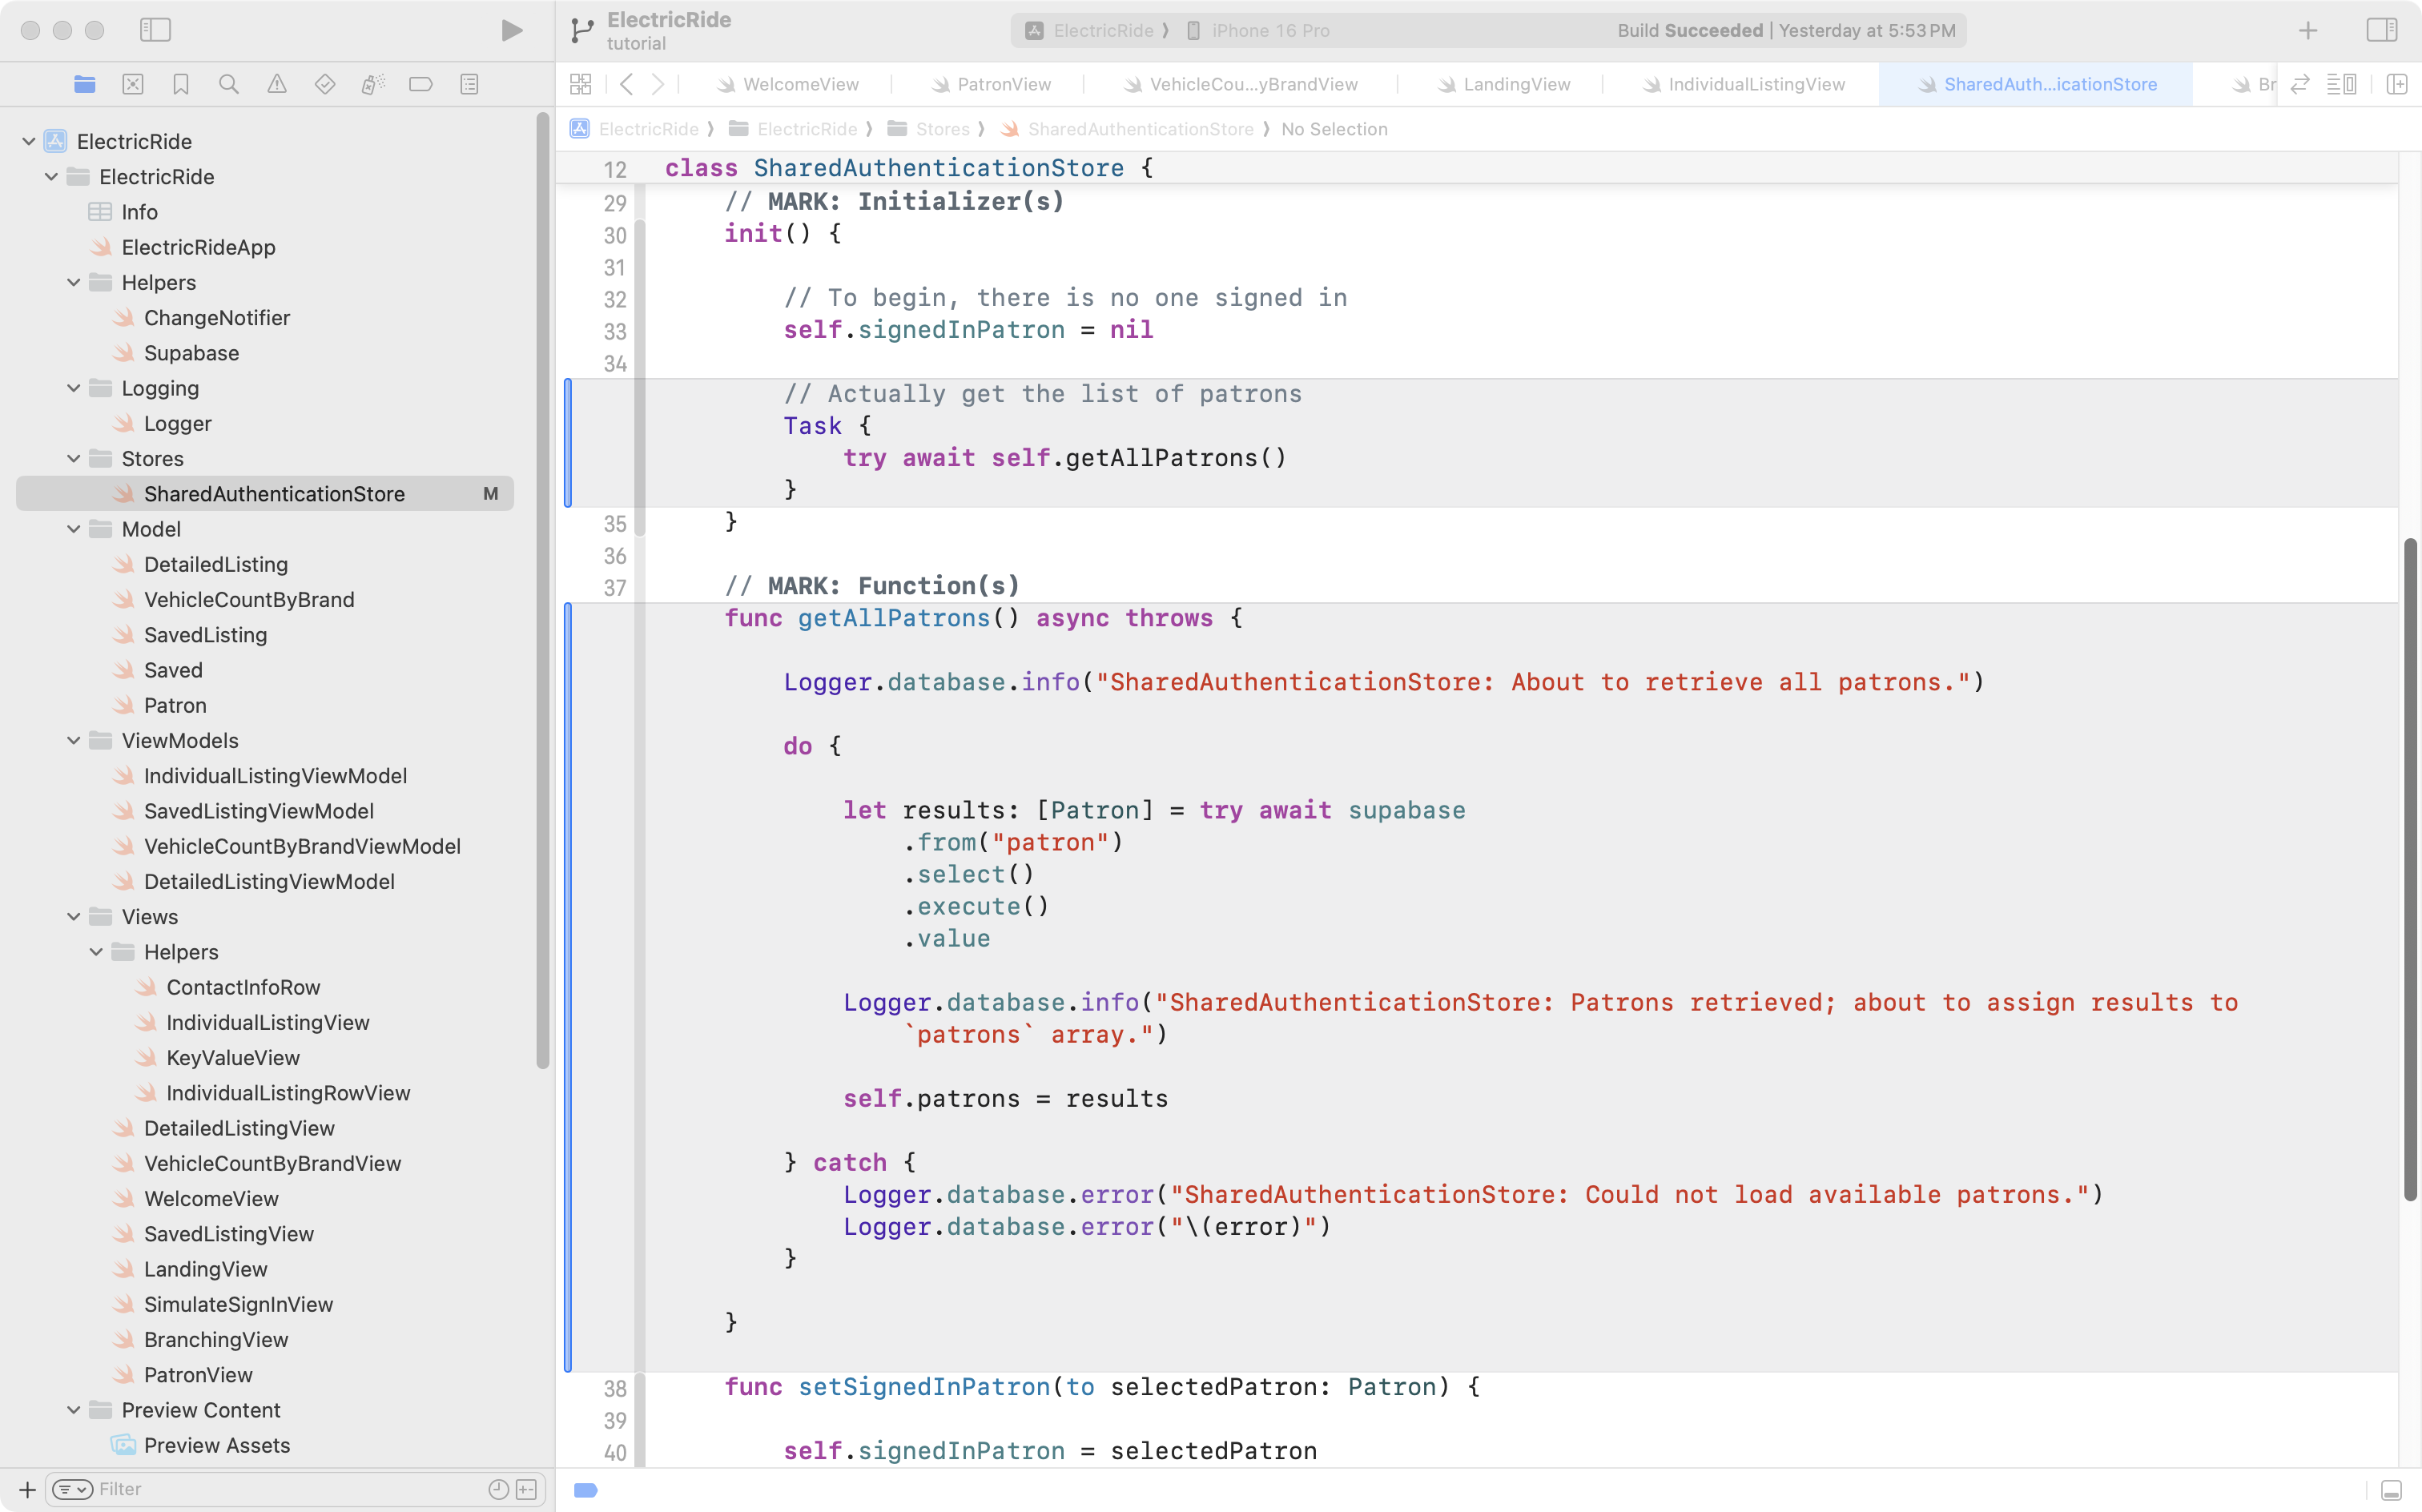Viewport: 2422px width, 1512px height.
Task: Open the Report navigator icon
Action: 469,84
